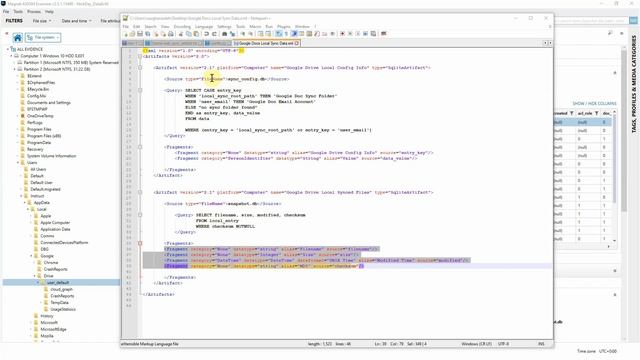Click the Undo arrow in Notepad++ toolbar

pos(207,34)
